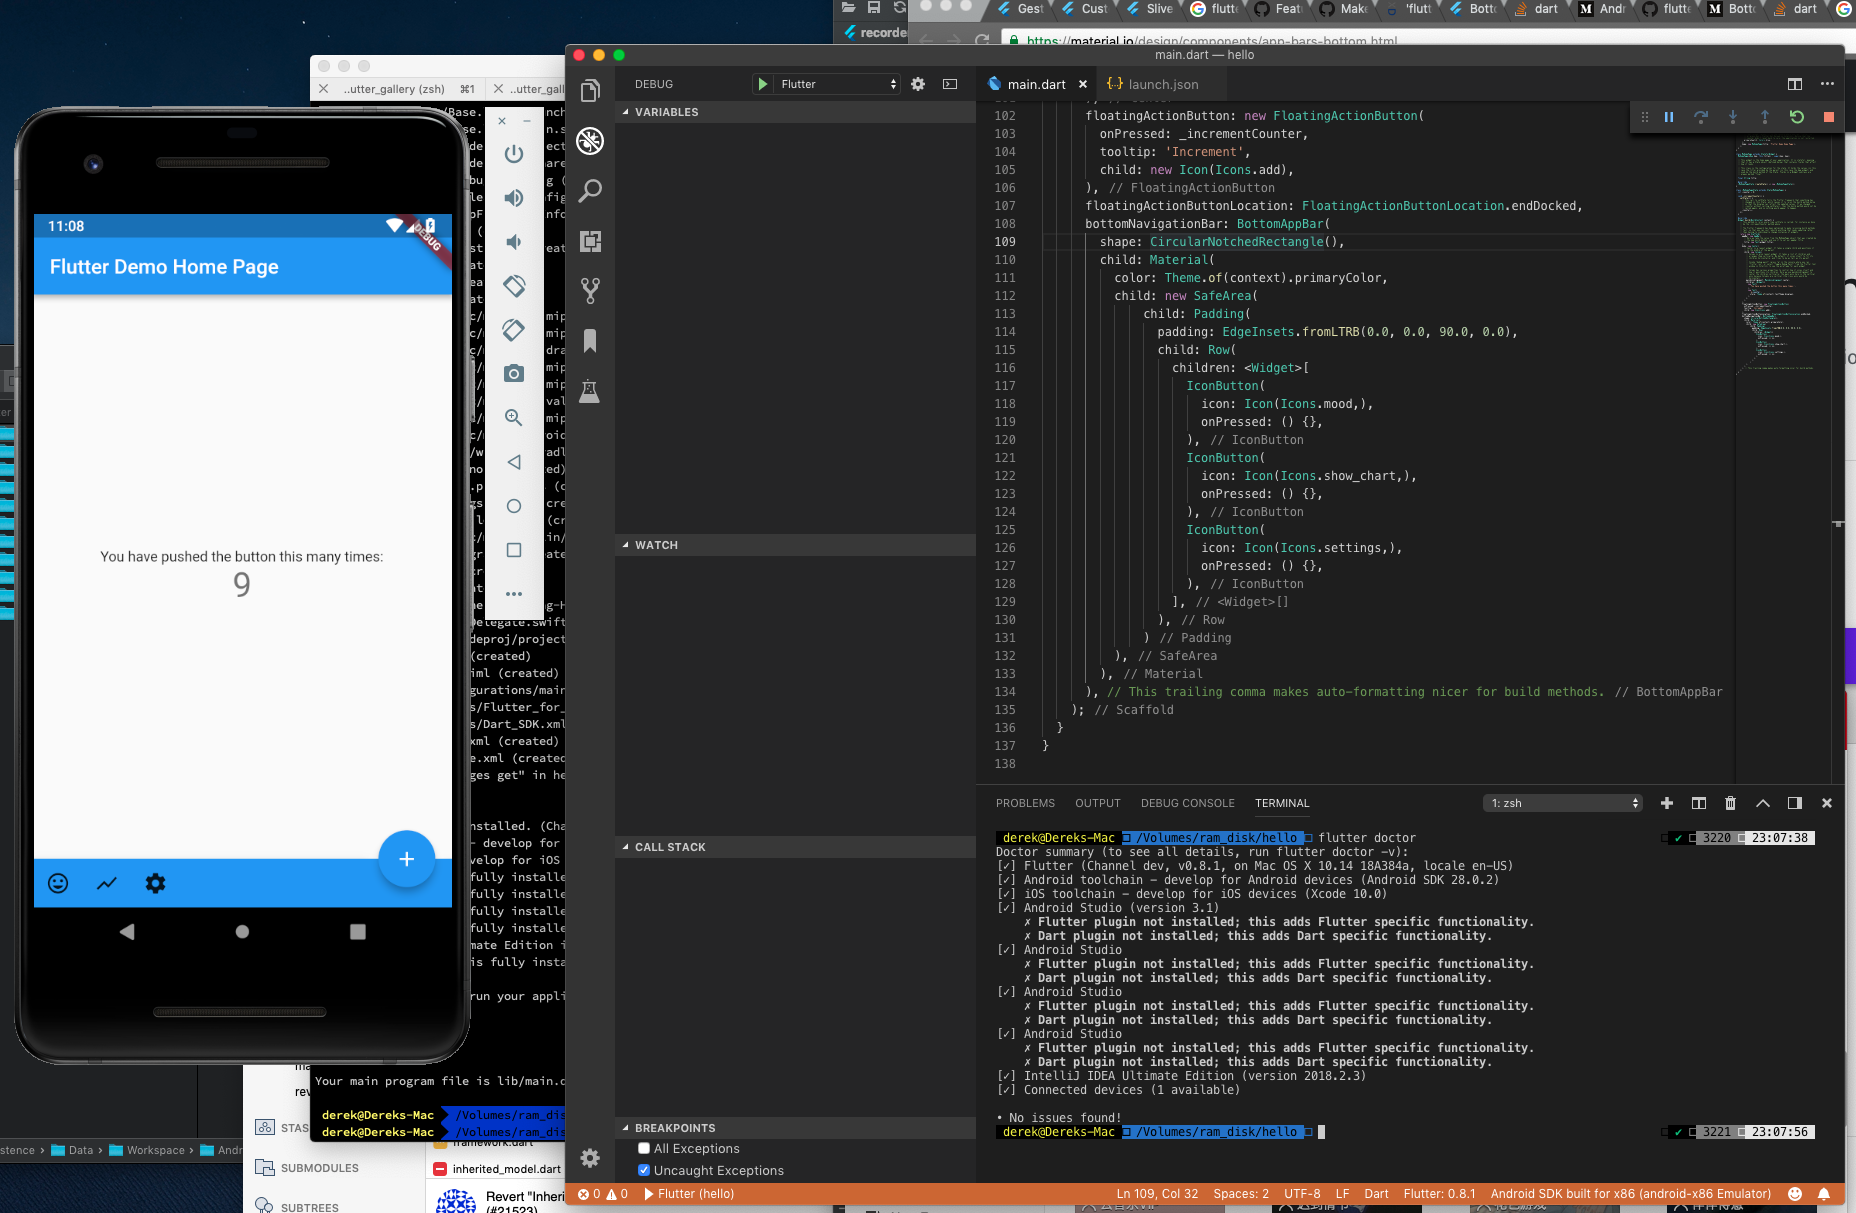
Task: Stop debugging with the red stop icon
Action: pos(1829,117)
